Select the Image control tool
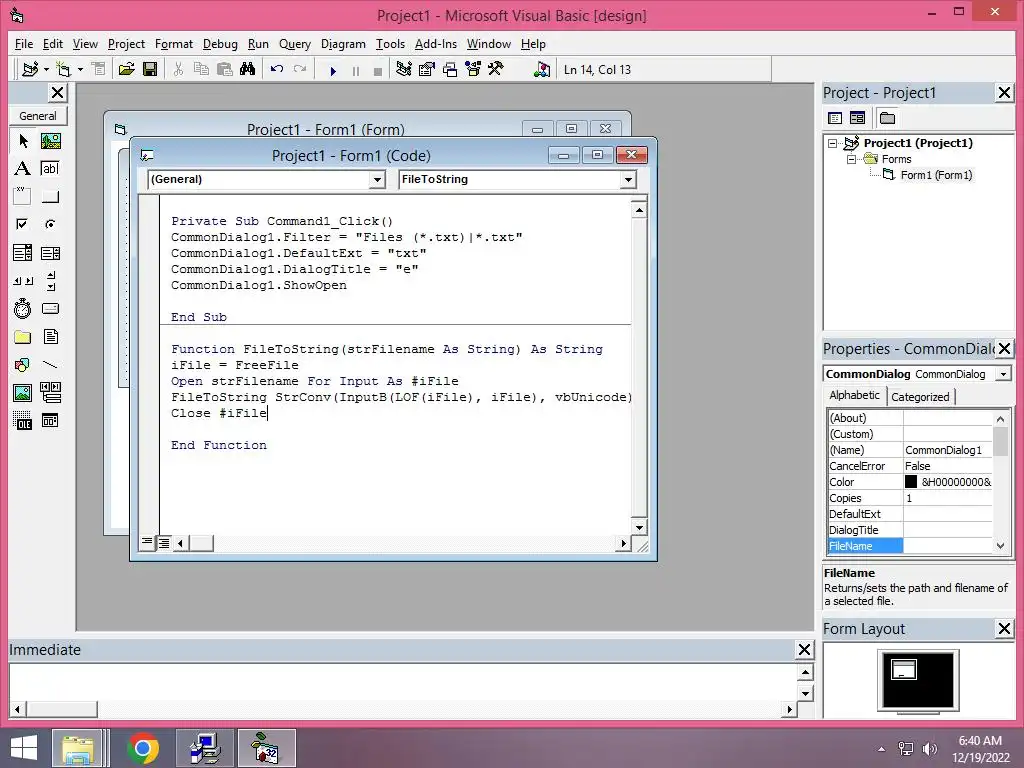1024x768 pixels. [x=23, y=392]
